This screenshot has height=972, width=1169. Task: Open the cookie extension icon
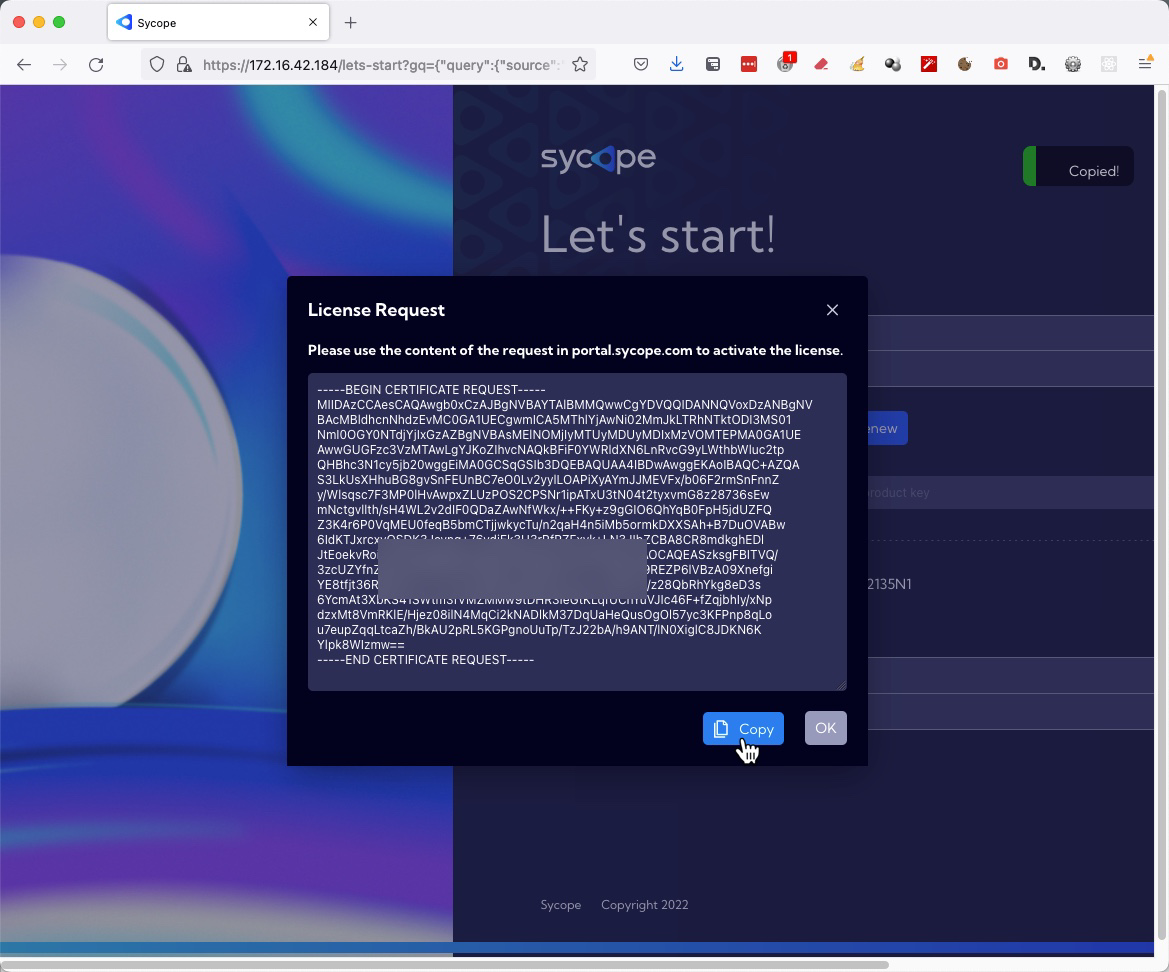[x=965, y=65]
